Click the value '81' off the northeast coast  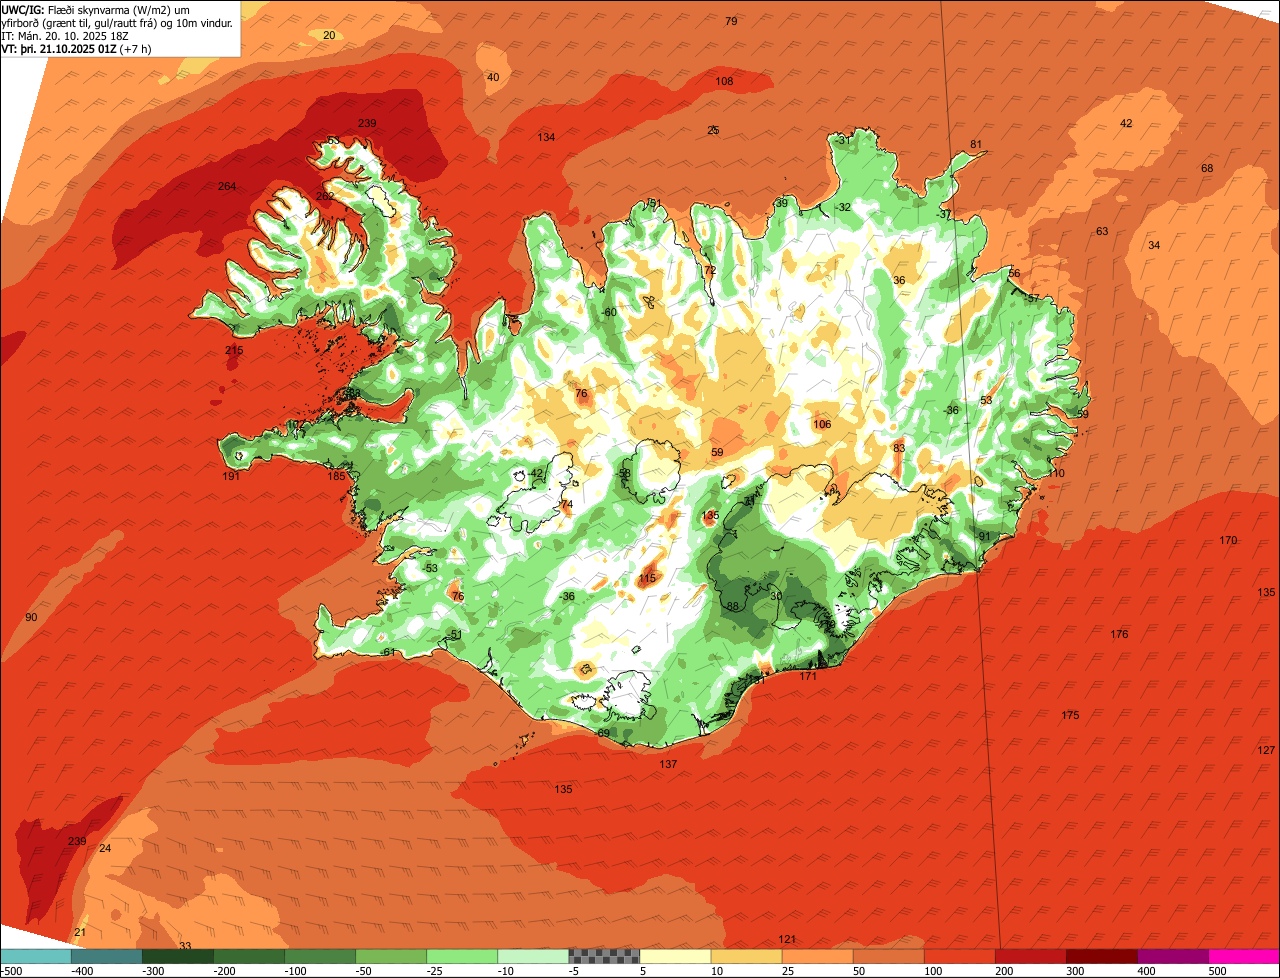(976, 145)
